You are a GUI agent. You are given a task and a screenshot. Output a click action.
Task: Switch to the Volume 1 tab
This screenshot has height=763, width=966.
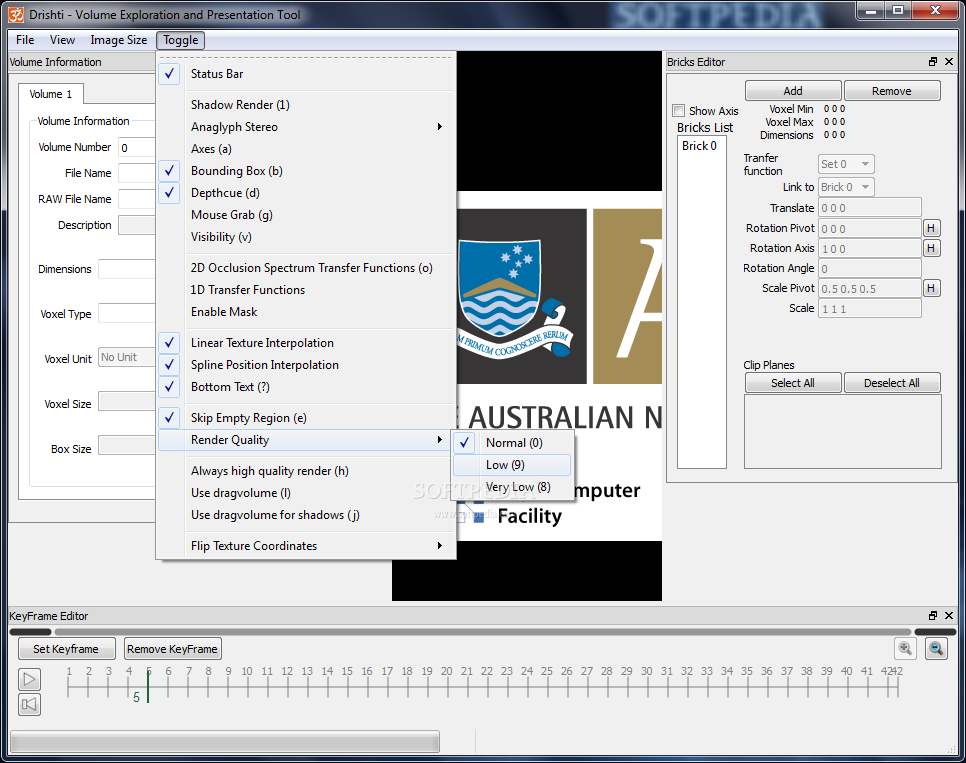point(51,94)
